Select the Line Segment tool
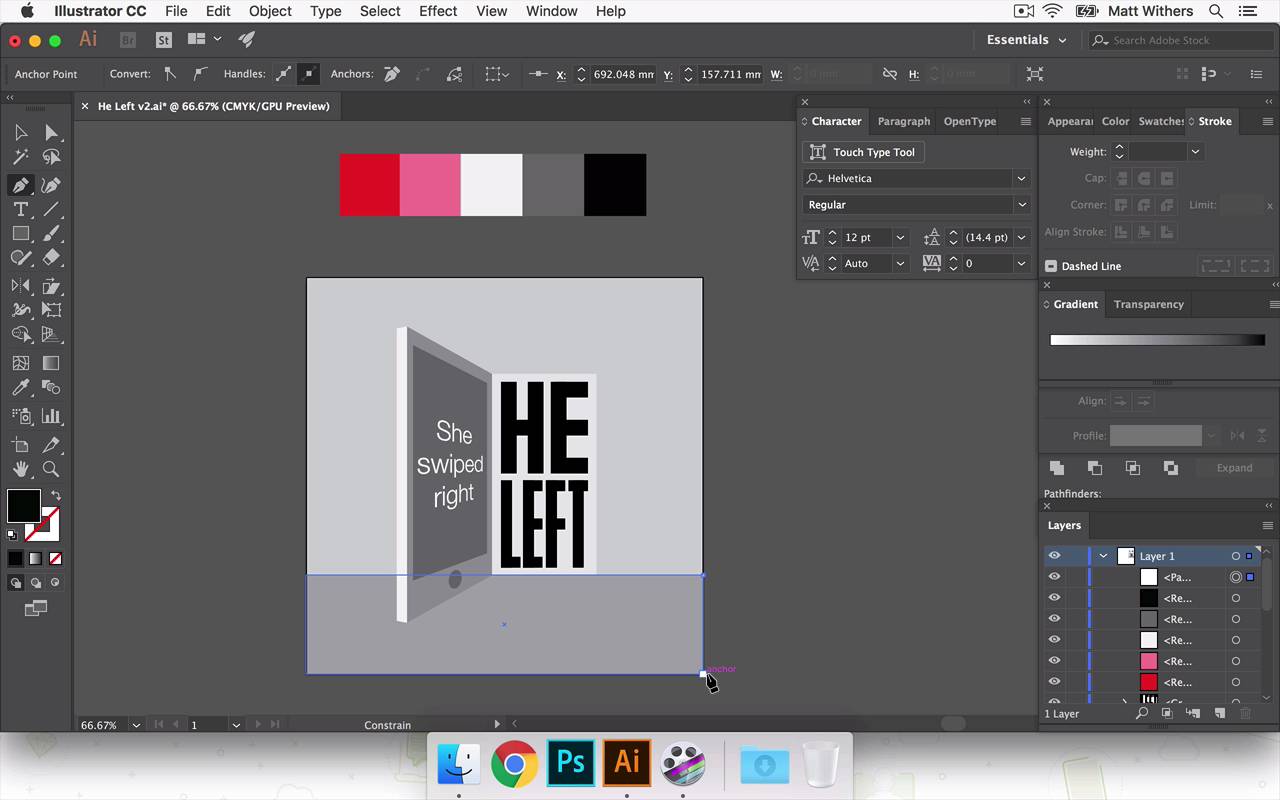 click(51, 209)
